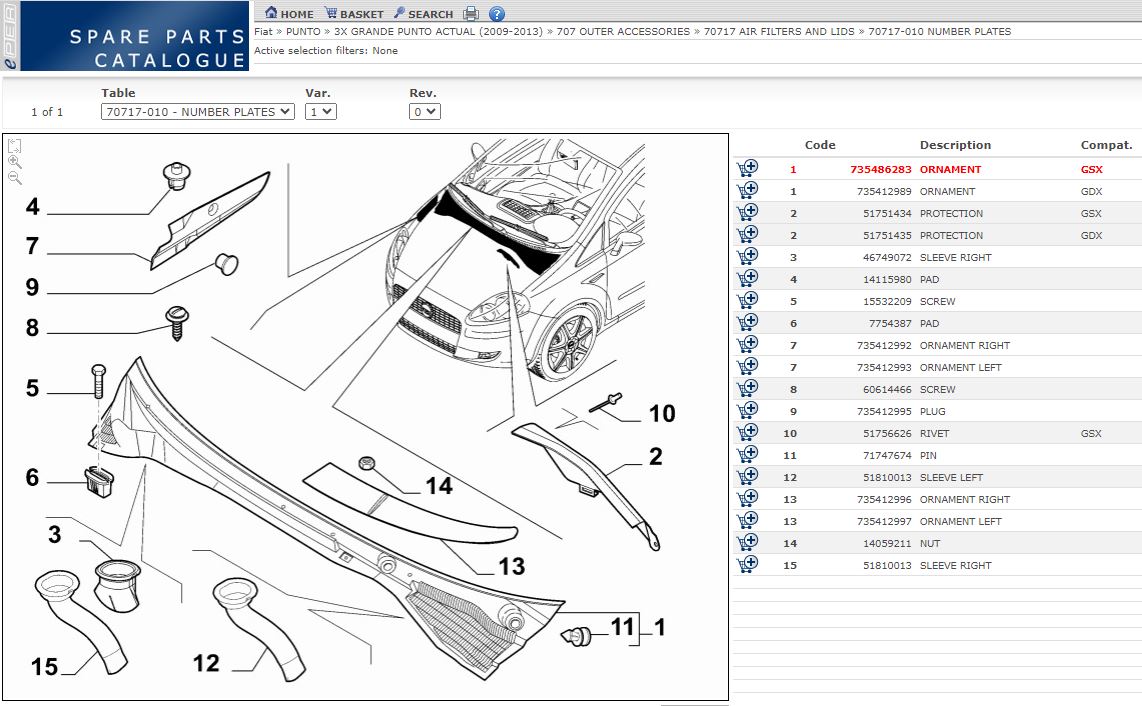Click the Fiat breadcrumb link
Viewport: 1142px width, 706px height.
(263, 31)
